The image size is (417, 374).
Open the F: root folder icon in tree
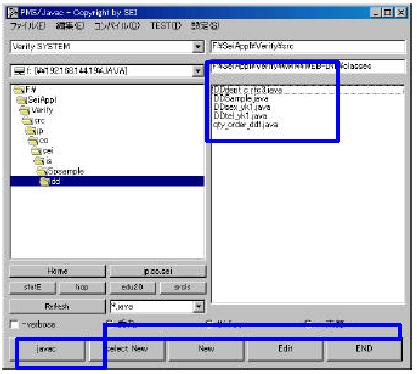(x=19, y=90)
